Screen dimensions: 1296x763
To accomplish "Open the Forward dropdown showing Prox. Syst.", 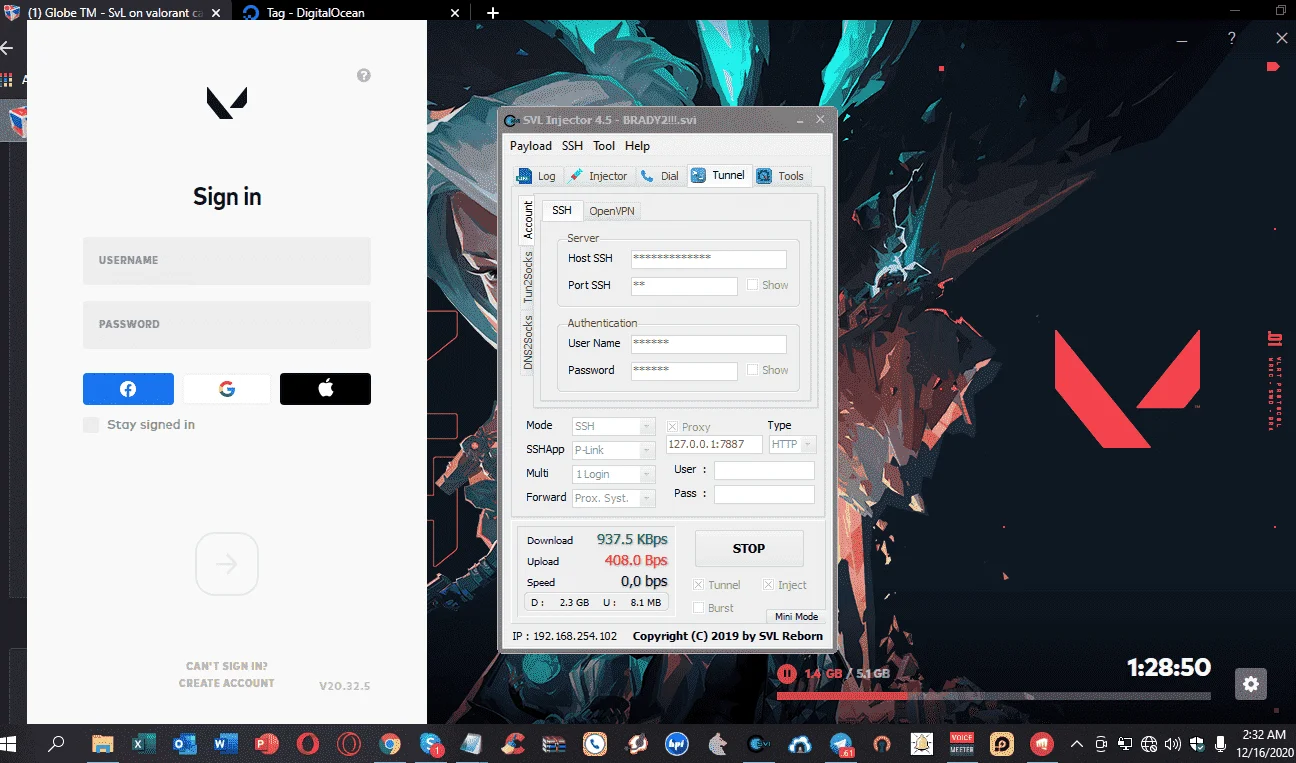I will [613, 497].
